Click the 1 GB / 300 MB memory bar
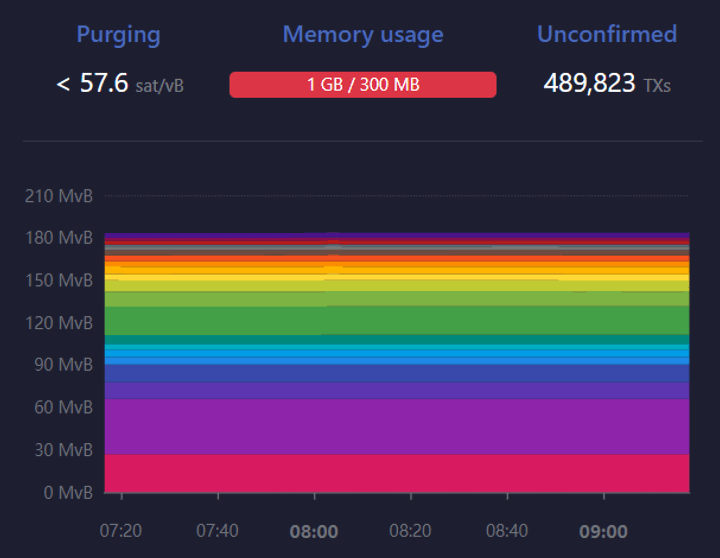The width and height of the screenshot is (720, 558). click(x=363, y=85)
